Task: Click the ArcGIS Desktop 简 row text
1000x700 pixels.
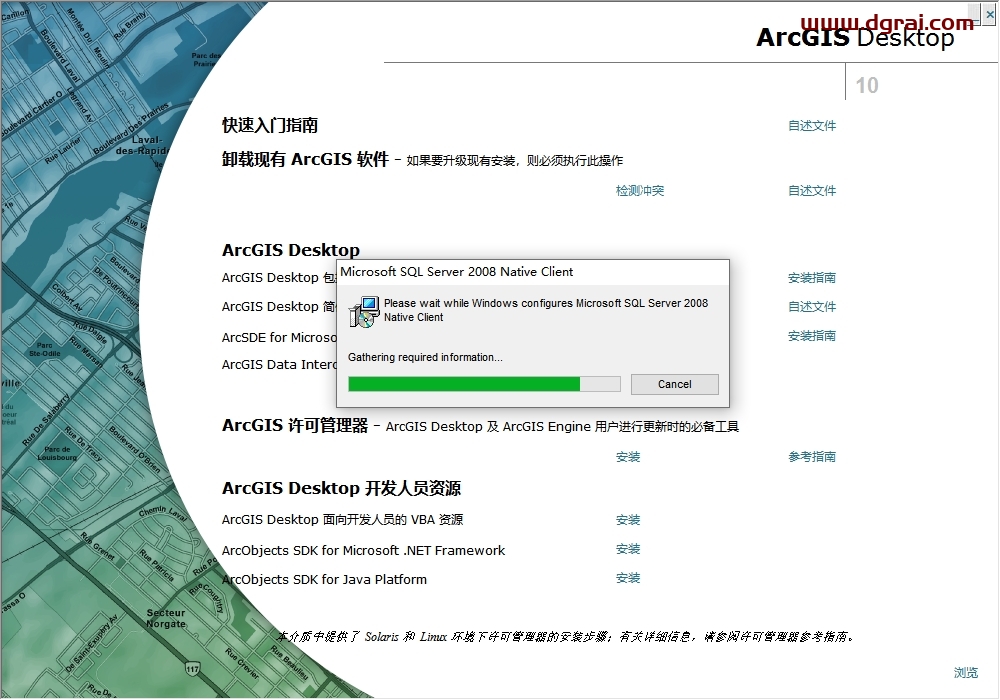Action: coord(279,307)
